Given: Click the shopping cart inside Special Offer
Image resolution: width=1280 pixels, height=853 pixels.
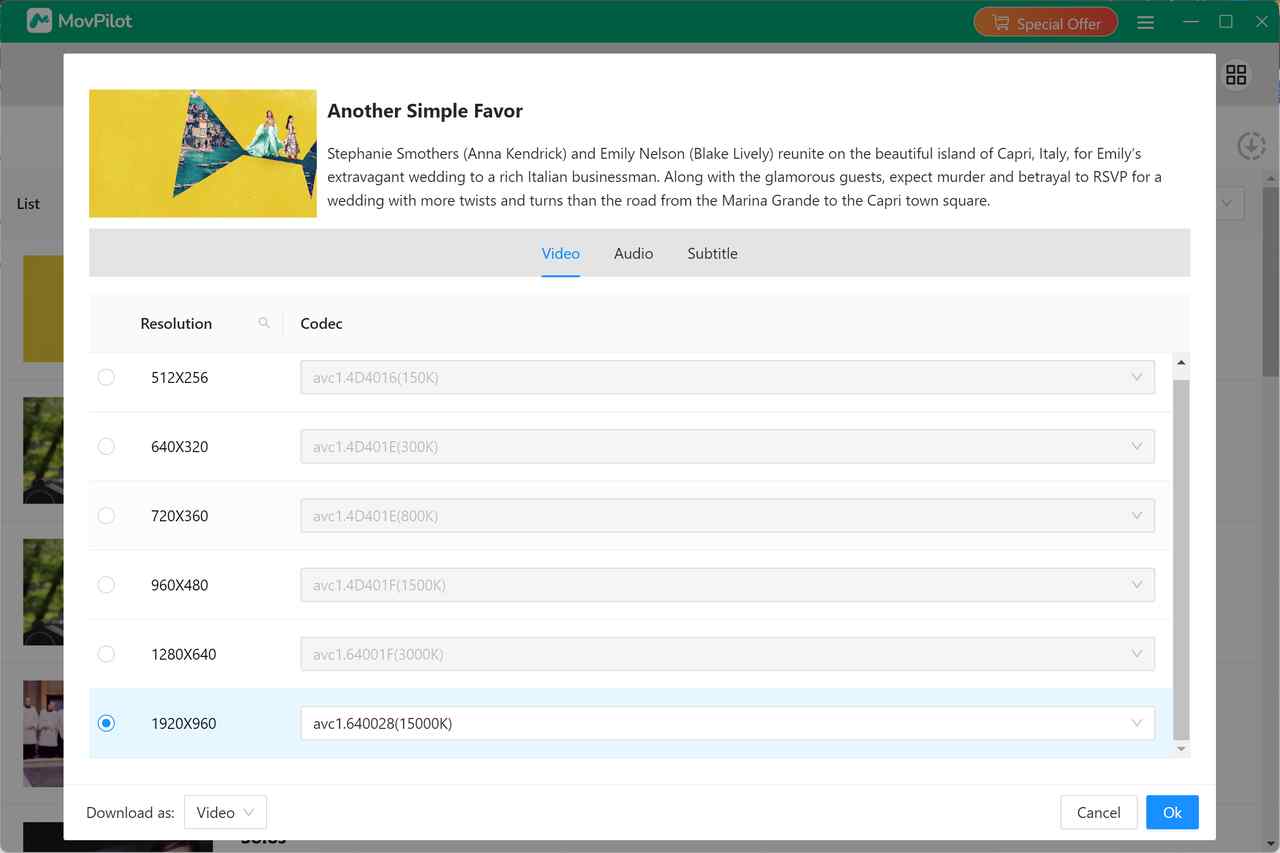Looking at the screenshot, I should (x=1000, y=21).
